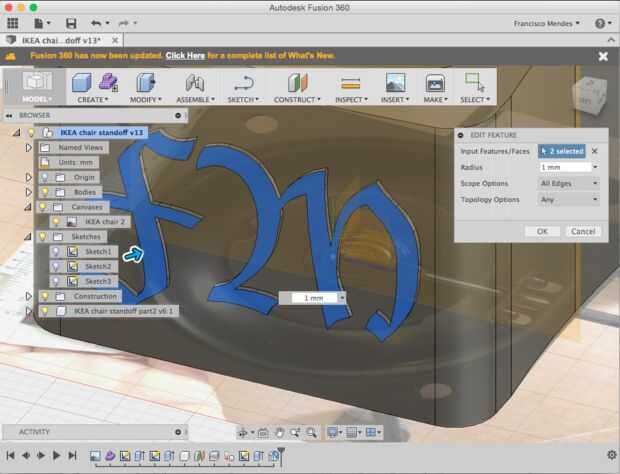The width and height of the screenshot is (620, 474).
Task: Toggle visibility bulb for Sketches folder
Action: (42, 236)
